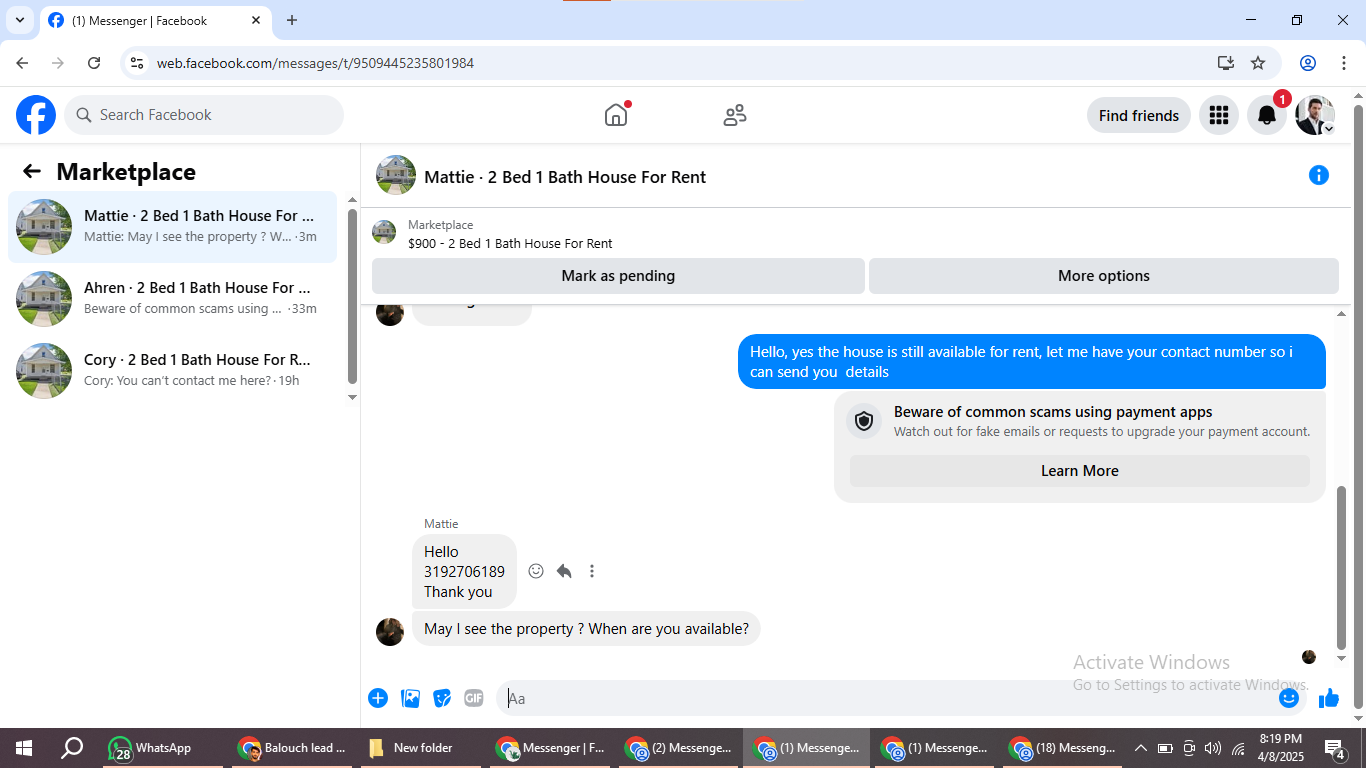Switch to (2) Messenger taskbar window
Screen dimensions: 1366x768
(680, 748)
